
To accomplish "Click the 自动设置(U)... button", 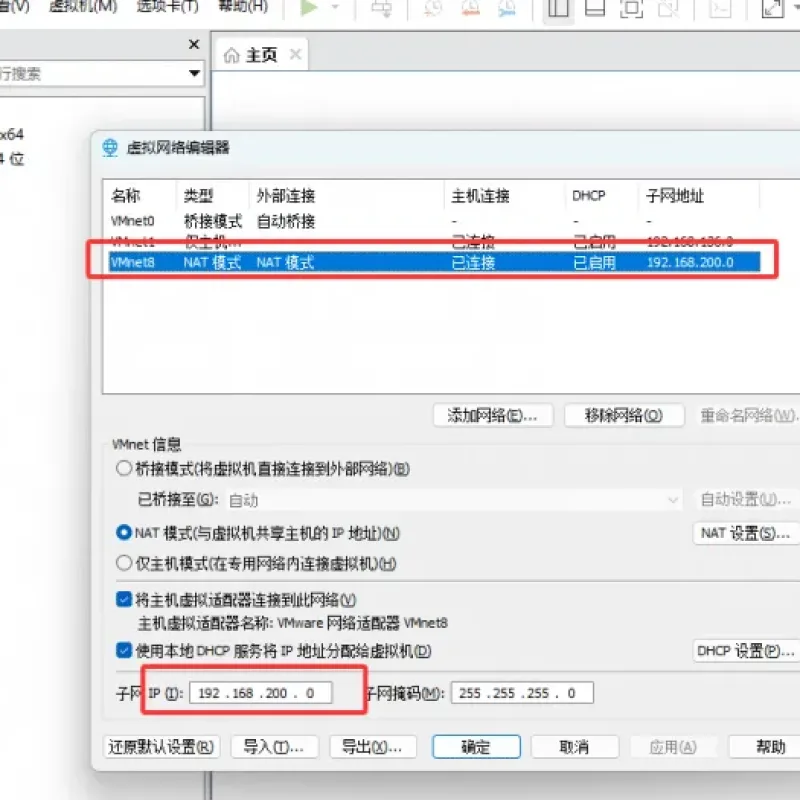I will click(x=746, y=499).
